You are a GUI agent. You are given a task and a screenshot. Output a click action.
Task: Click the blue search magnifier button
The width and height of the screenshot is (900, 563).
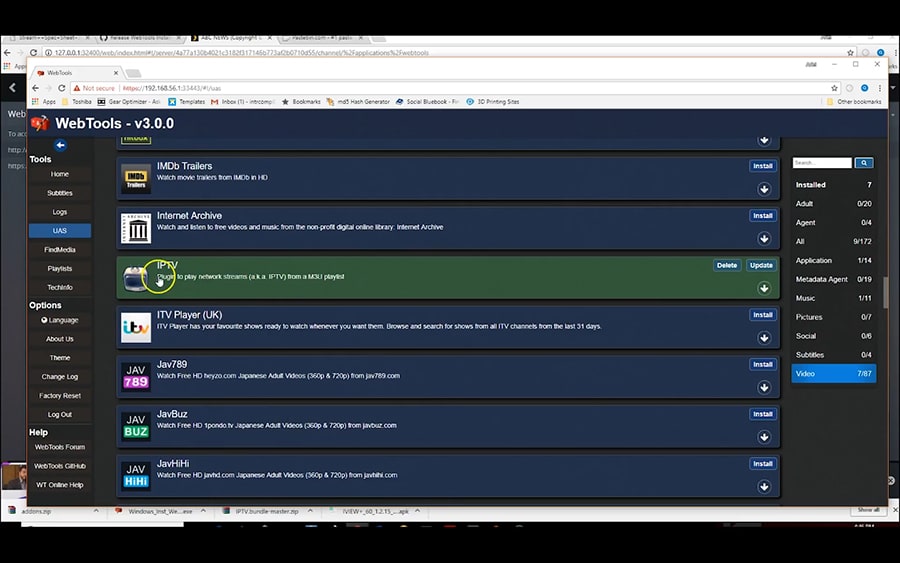click(x=863, y=163)
